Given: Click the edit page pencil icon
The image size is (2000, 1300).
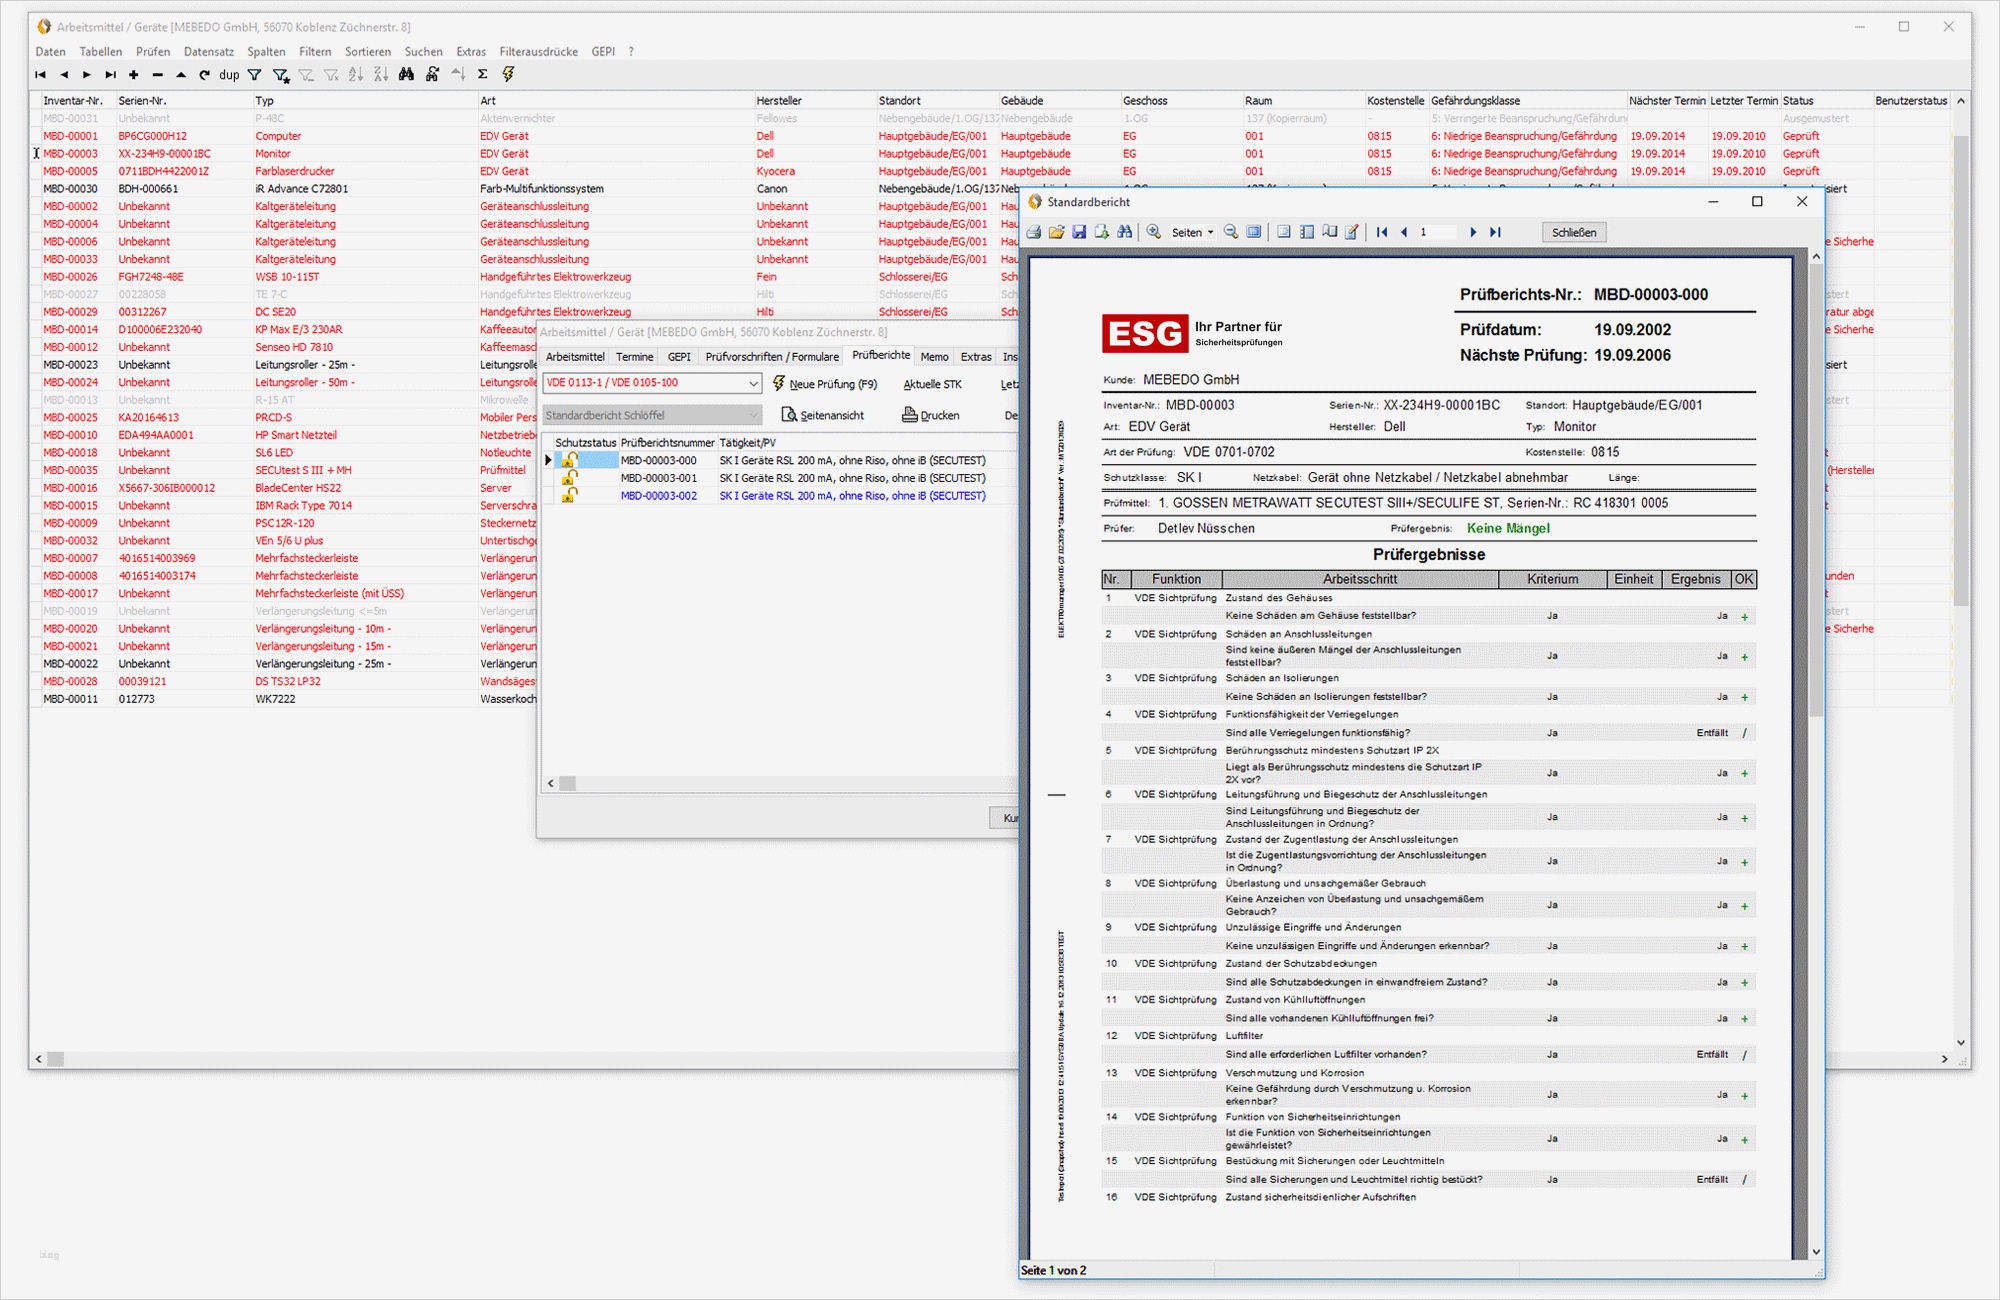Looking at the screenshot, I should click(x=1352, y=232).
